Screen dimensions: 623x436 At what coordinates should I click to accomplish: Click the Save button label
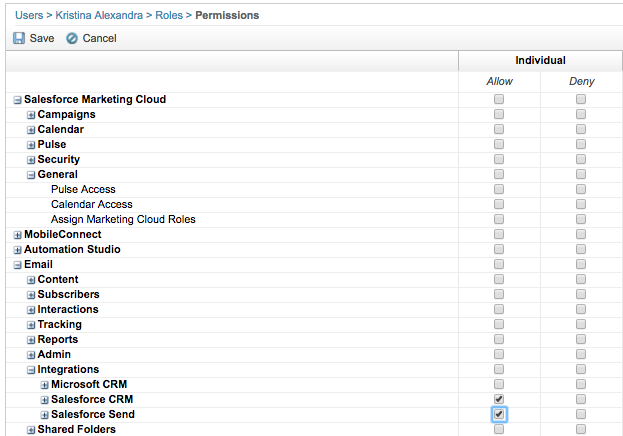(42, 38)
